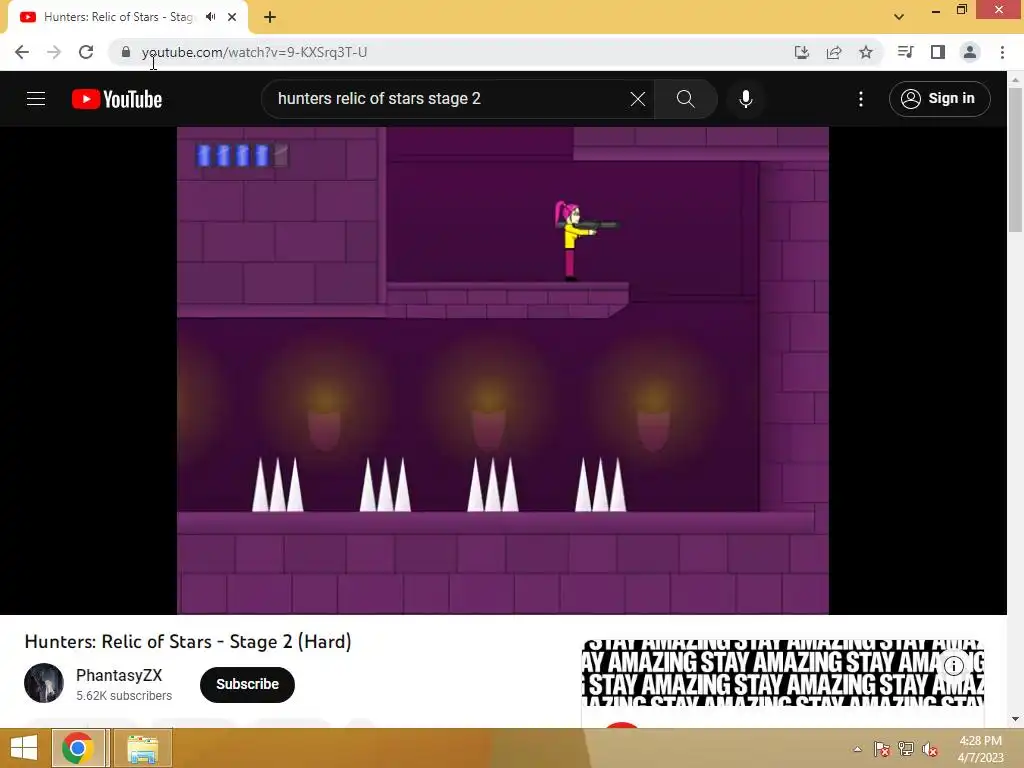The height and width of the screenshot is (768, 1024).
Task: Open File Explorer from the taskbar
Action: (143, 748)
